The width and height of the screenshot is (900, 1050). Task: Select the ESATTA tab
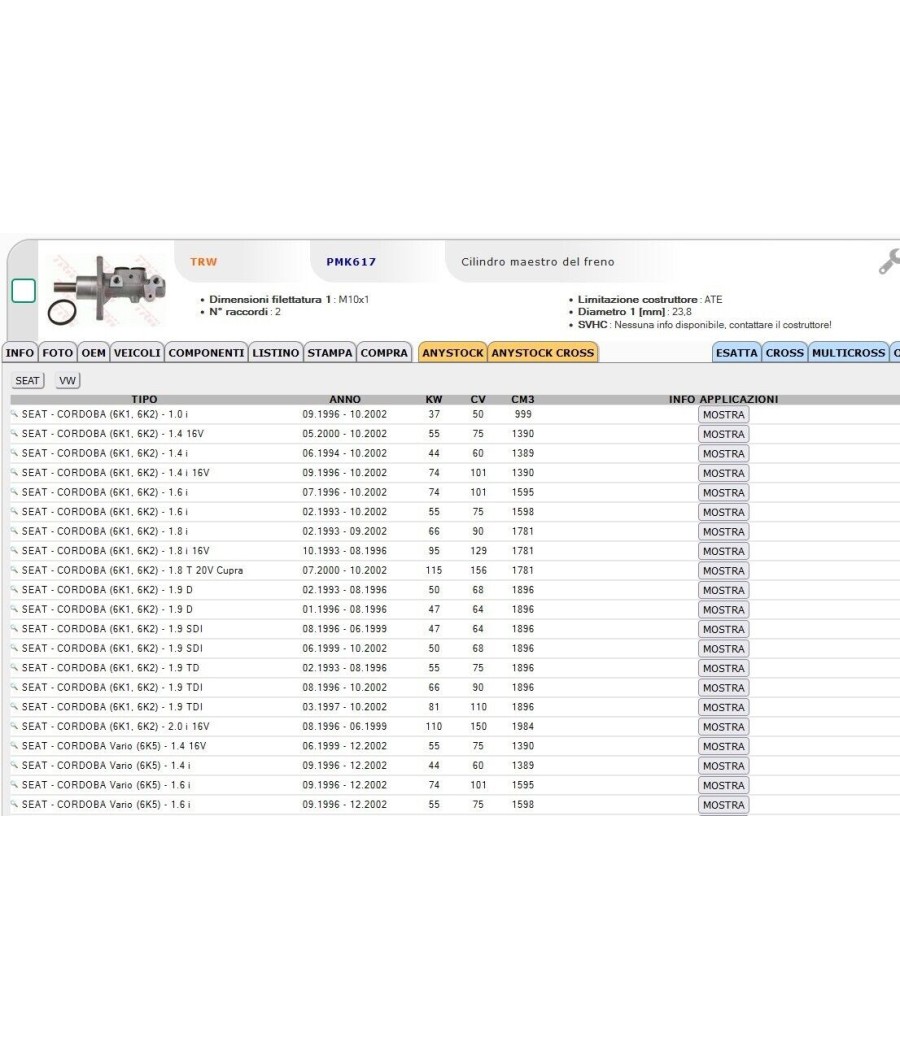(737, 353)
